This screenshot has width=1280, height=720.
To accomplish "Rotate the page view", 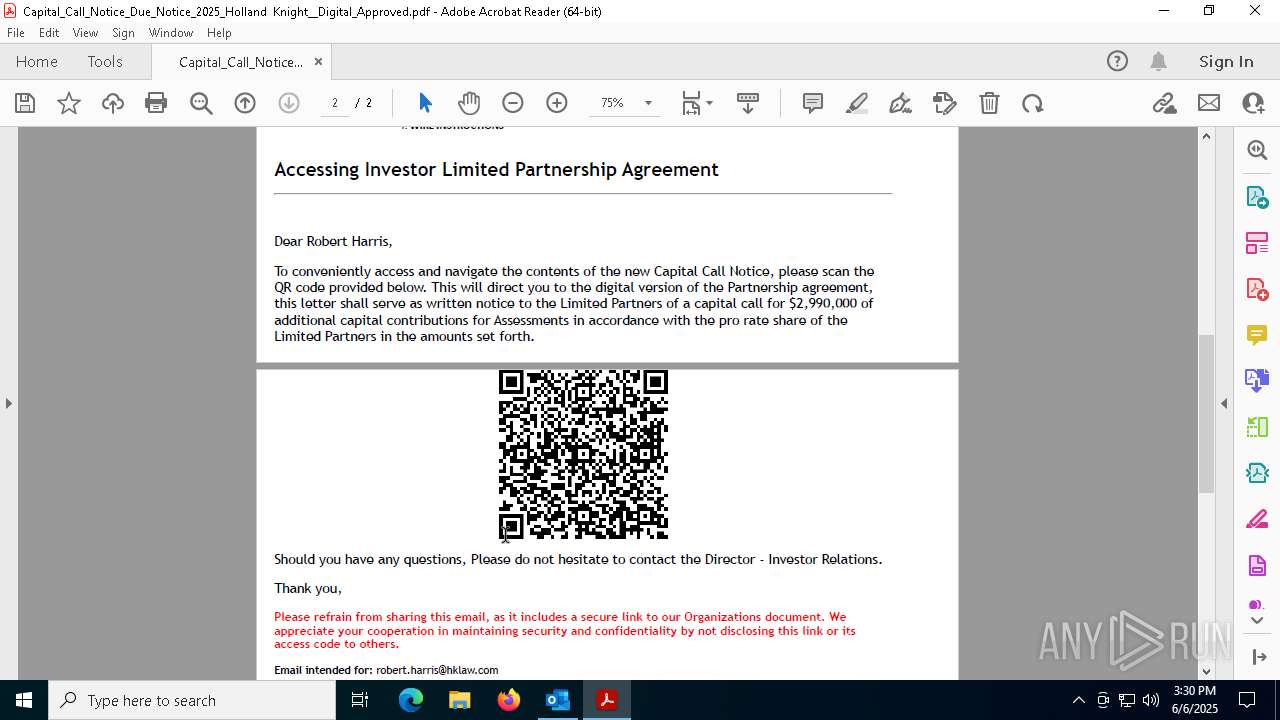I will pos(1033,103).
